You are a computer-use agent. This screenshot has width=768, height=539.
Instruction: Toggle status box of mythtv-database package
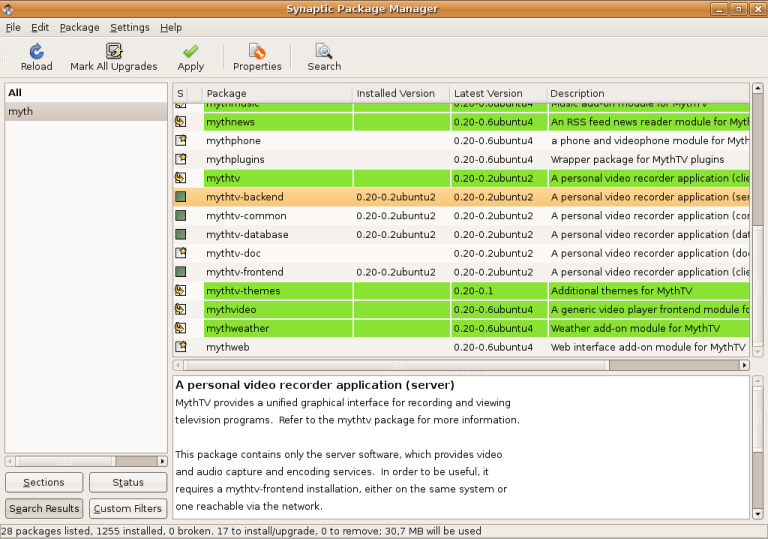click(181, 234)
